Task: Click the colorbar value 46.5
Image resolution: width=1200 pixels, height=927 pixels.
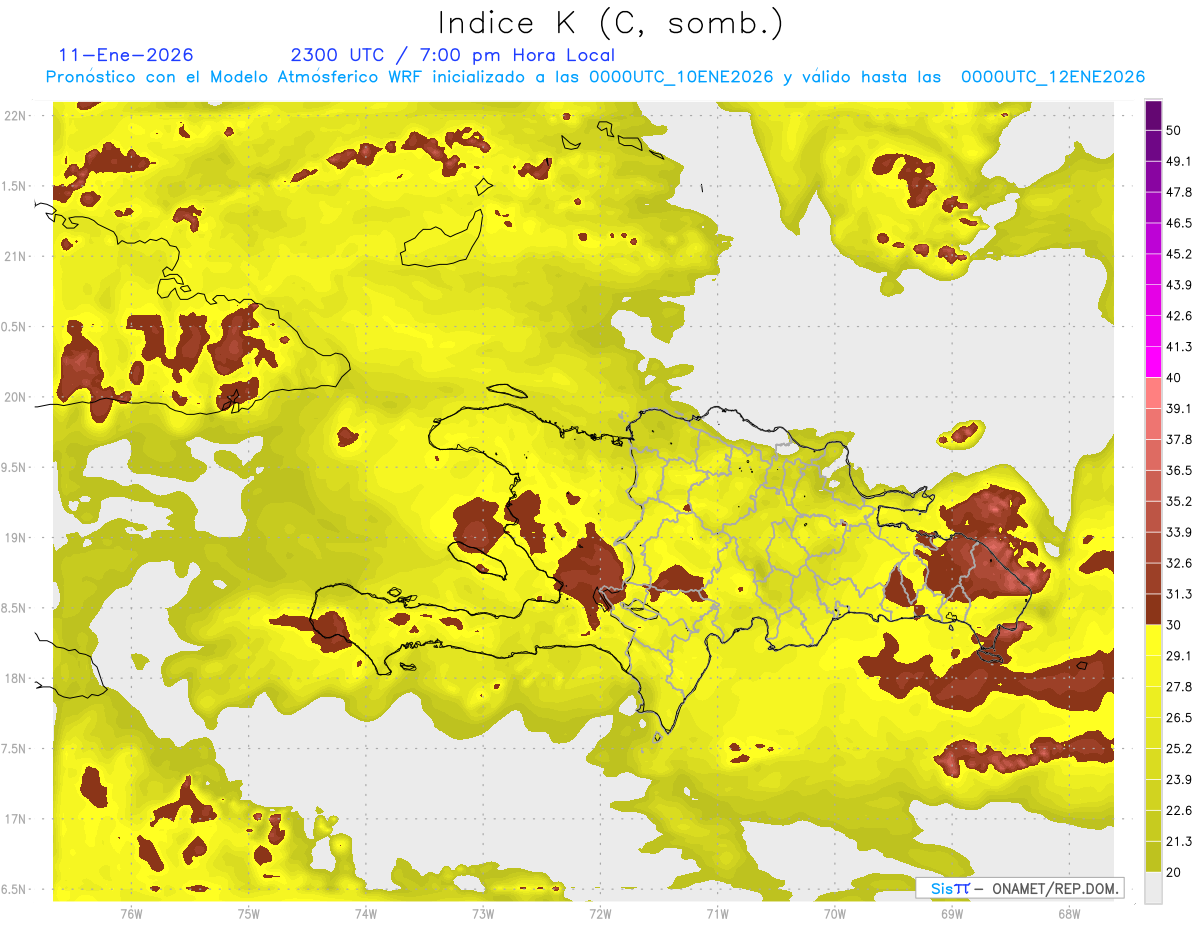Action: click(1179, 223)
